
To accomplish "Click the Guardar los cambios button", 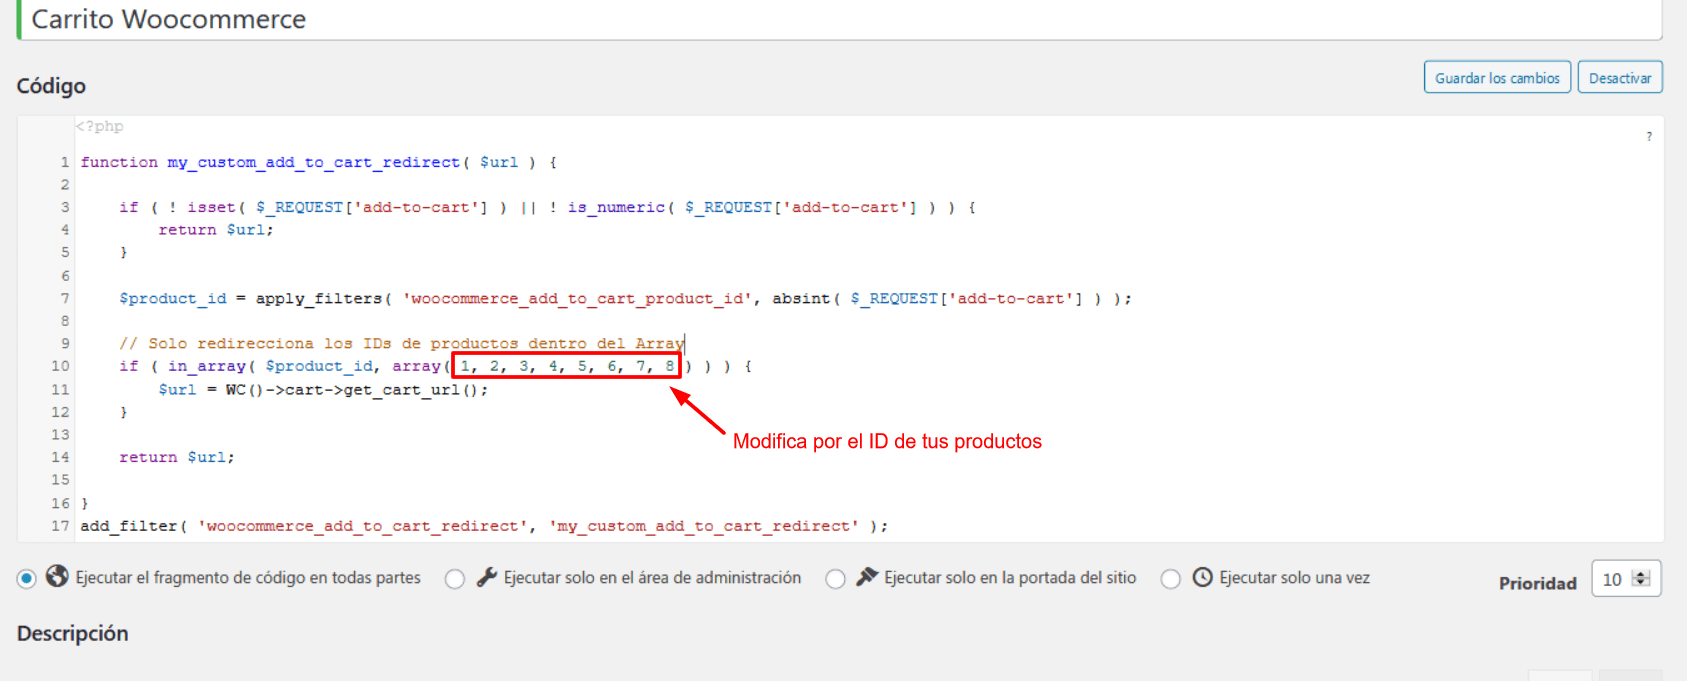I will [1497, 77].
